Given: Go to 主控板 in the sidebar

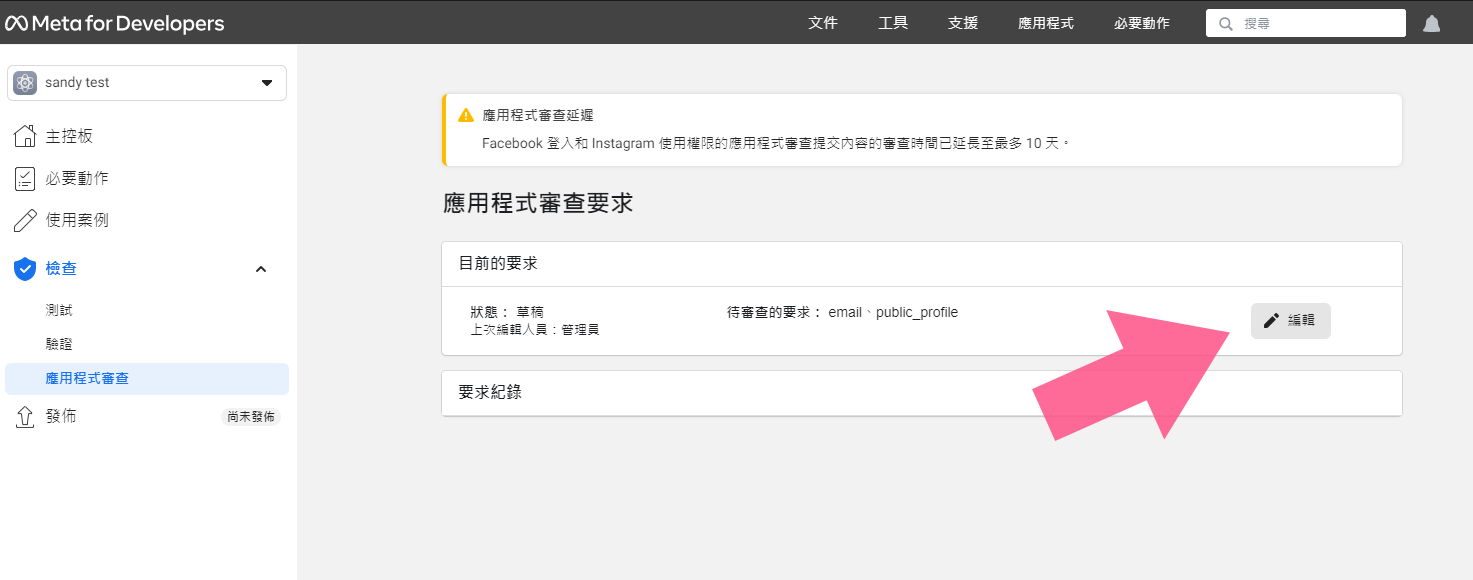Looking at the screenshot, I should 69,136.
